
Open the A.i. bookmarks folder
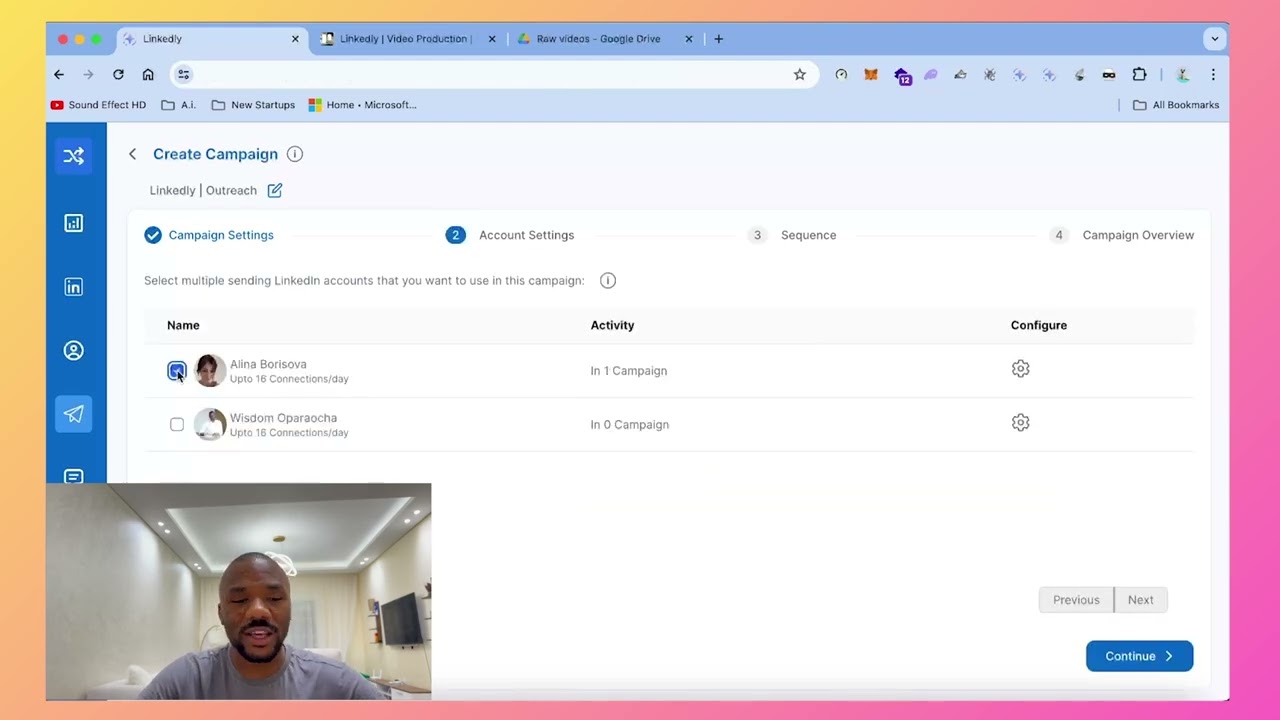coord(179,105)
